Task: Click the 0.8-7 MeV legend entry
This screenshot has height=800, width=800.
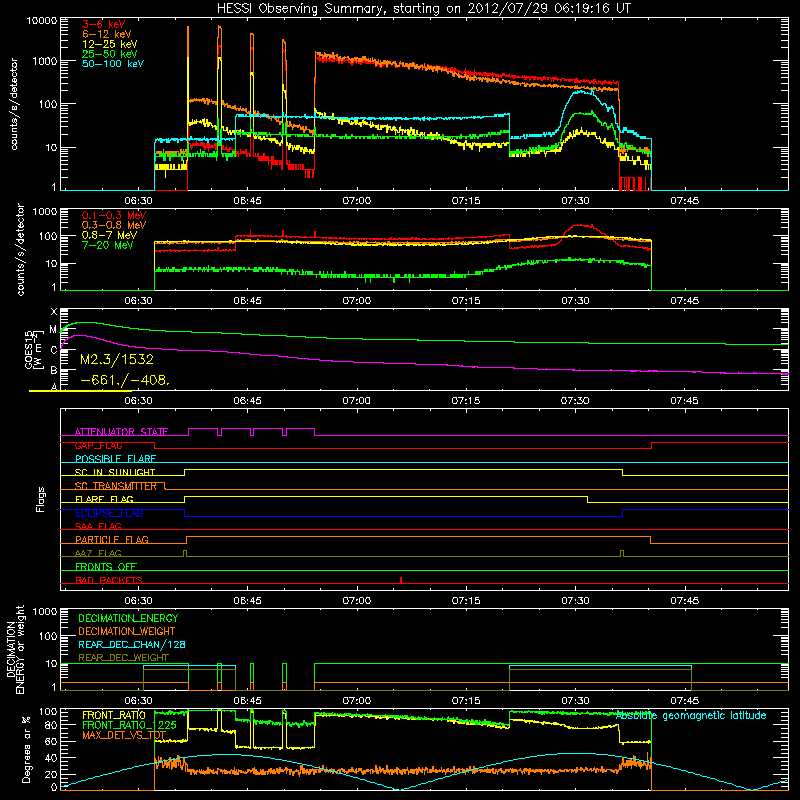Action: pyautogui.click(x=109, y=235)
